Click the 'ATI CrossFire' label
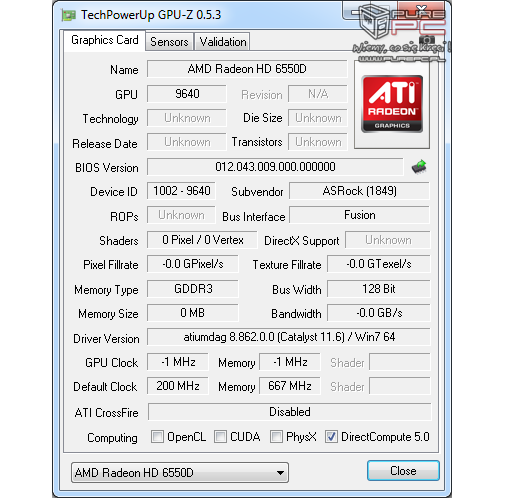 point(106,413)
